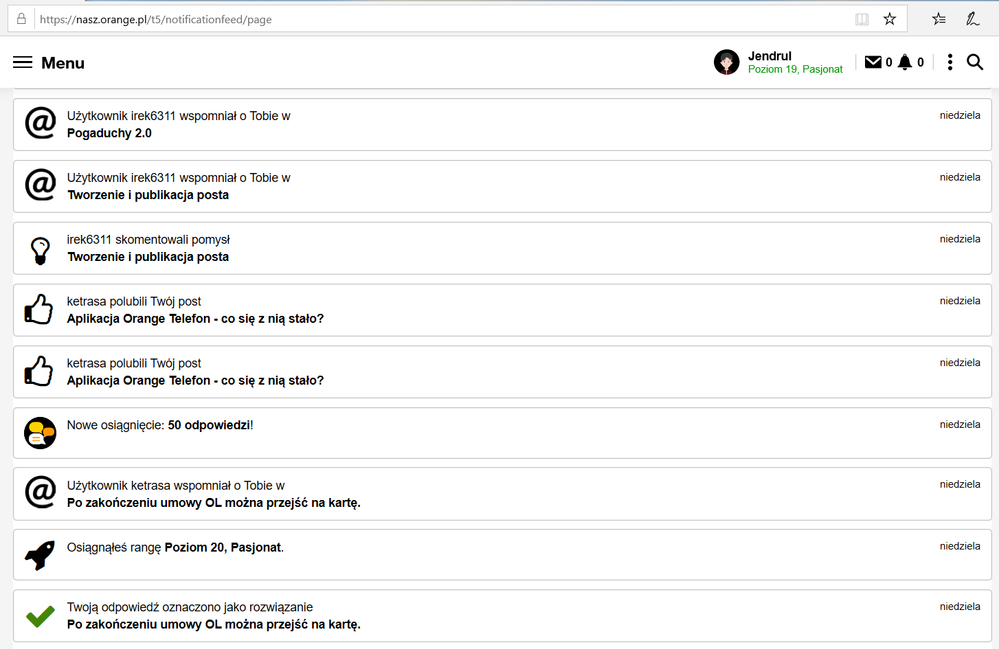Open the hamburger Menu icon
Viewport: 999px width, 649px height.
point(23,63)
